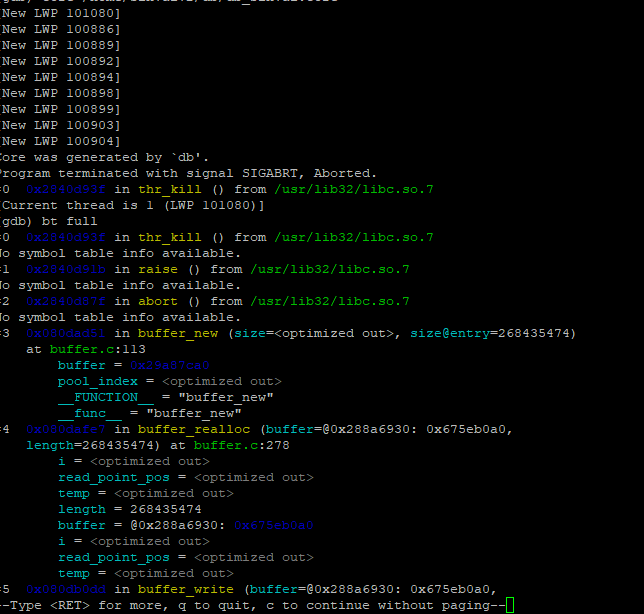Click the SIGABRT signal termination message
644x614 pixels.
coord(188,173)
